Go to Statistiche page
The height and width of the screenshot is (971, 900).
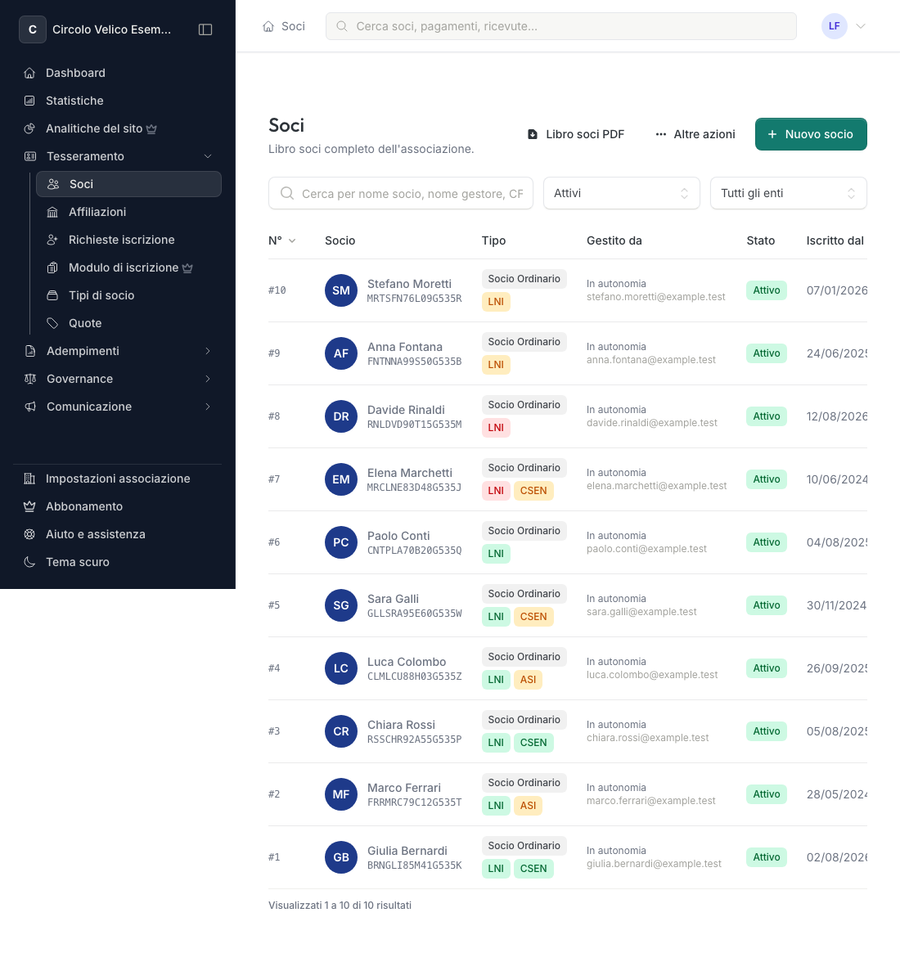tap(118, 101)
